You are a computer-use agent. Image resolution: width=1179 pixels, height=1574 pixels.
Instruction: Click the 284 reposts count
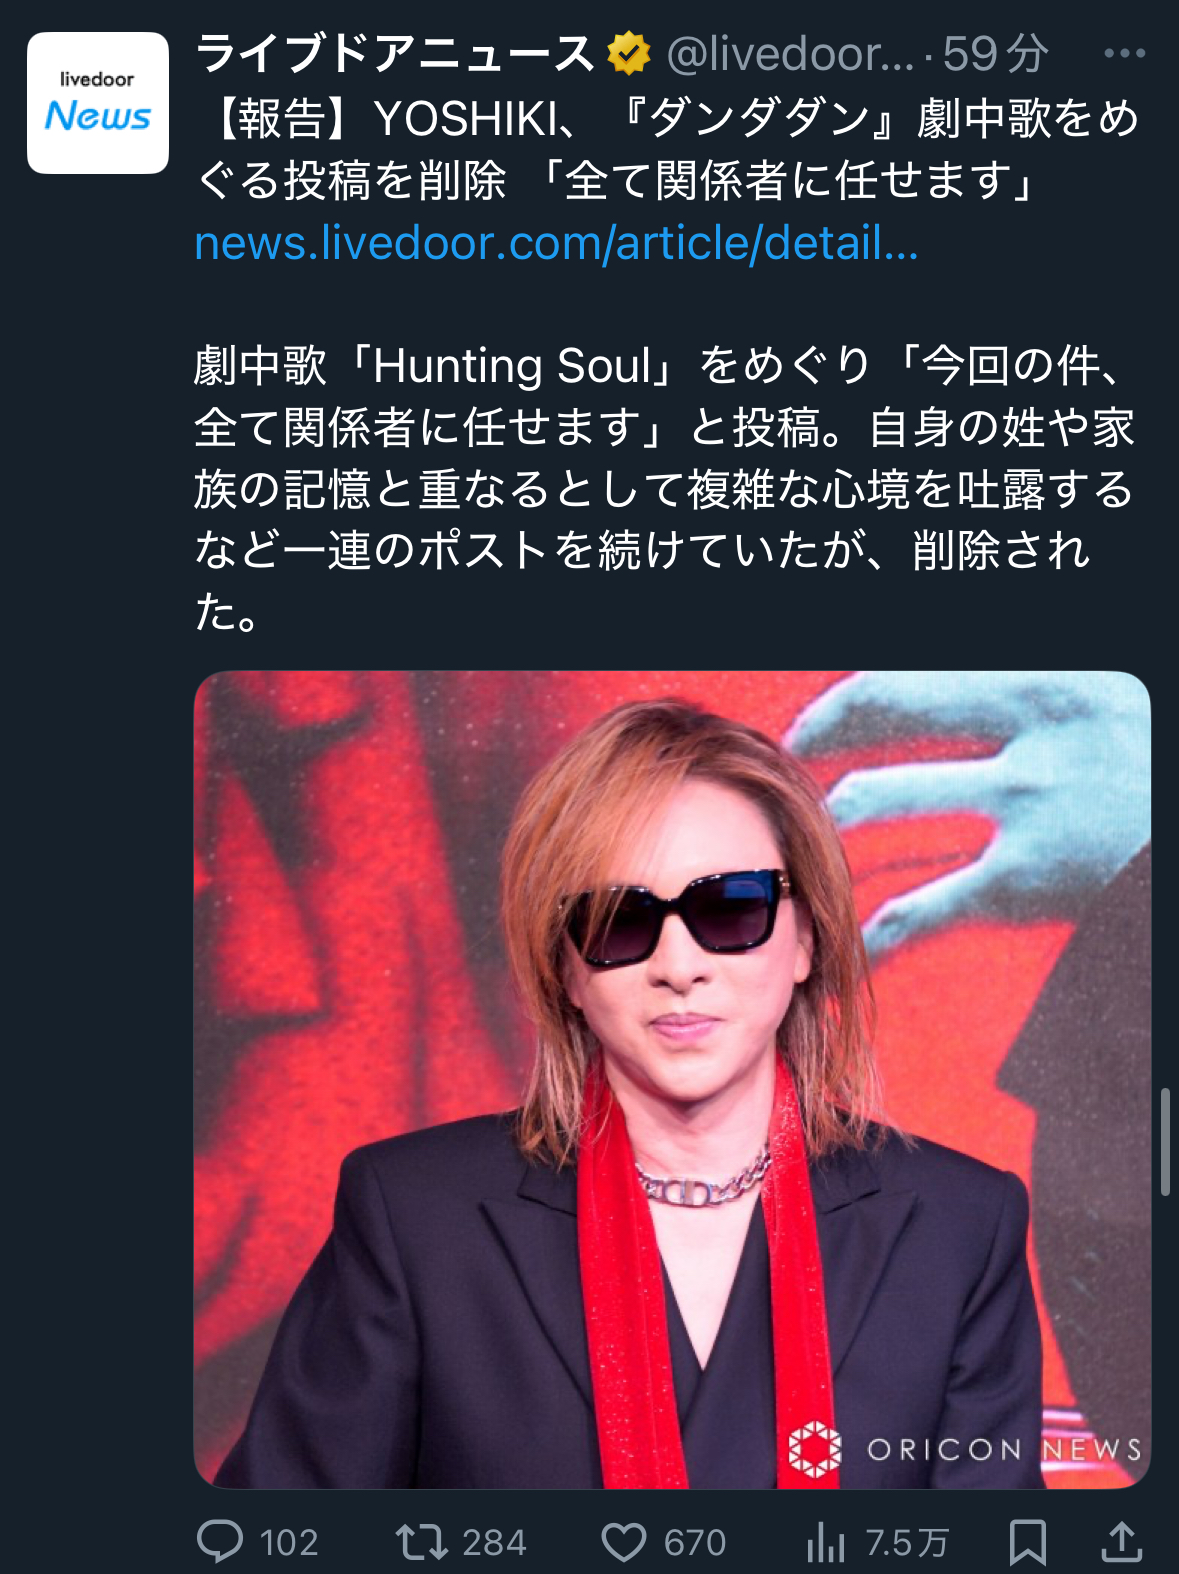tap(494, 1543)
